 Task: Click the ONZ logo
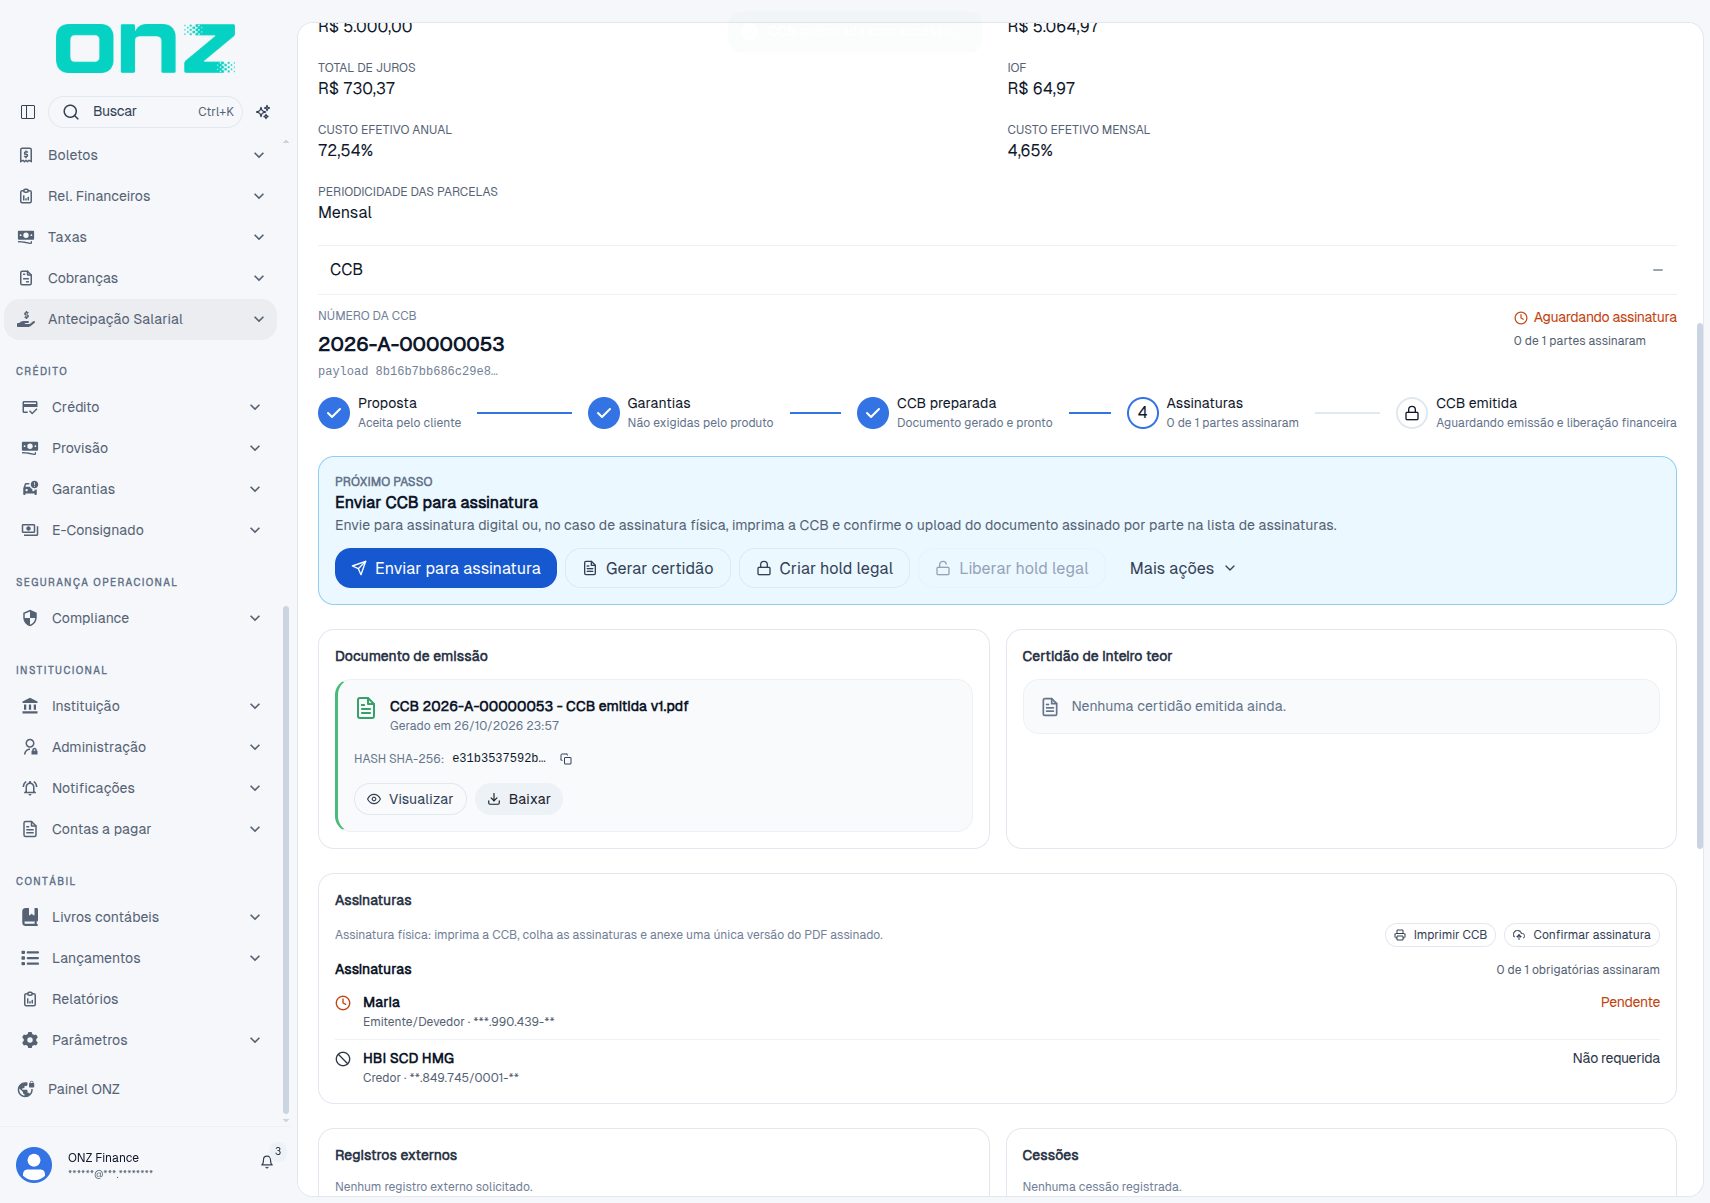(x=146, y=49)
